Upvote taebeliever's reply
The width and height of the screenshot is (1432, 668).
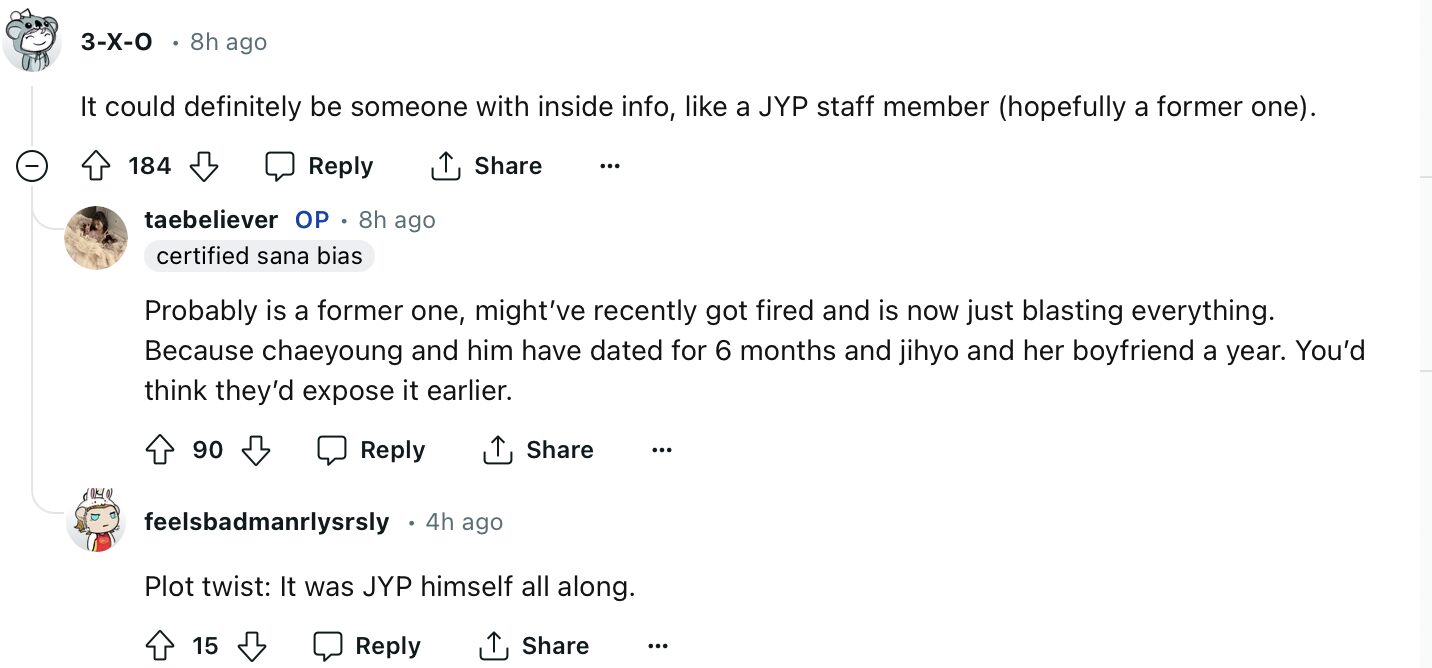[x=161, y=450]
